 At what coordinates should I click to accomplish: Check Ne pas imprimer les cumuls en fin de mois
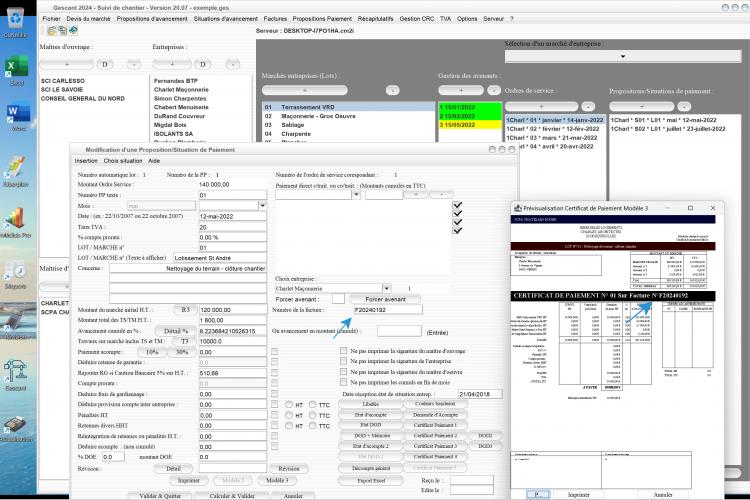point(343,382)
